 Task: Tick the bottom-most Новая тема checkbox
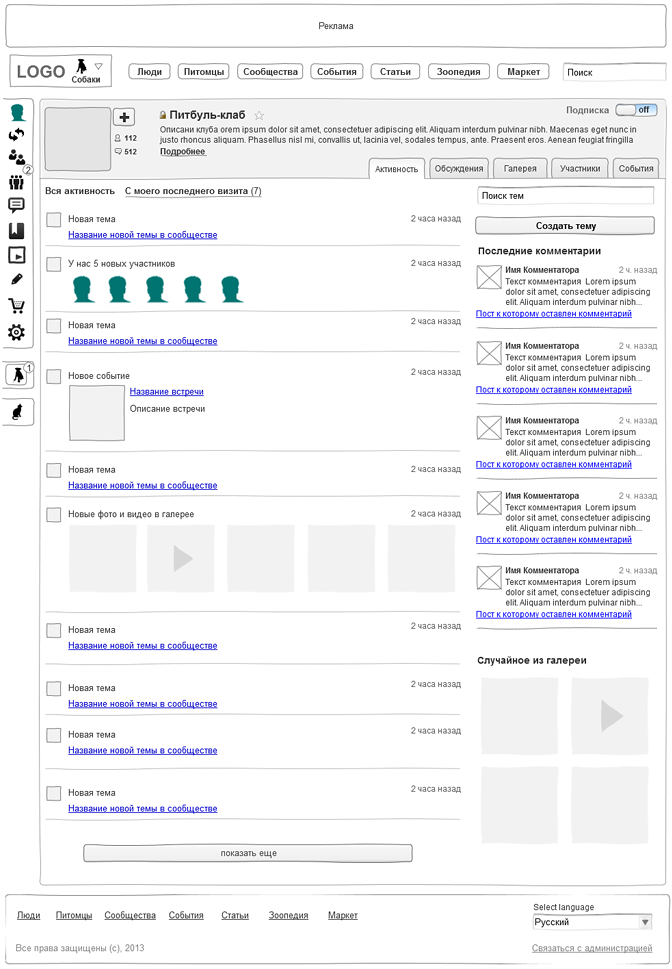coord(54,793)
